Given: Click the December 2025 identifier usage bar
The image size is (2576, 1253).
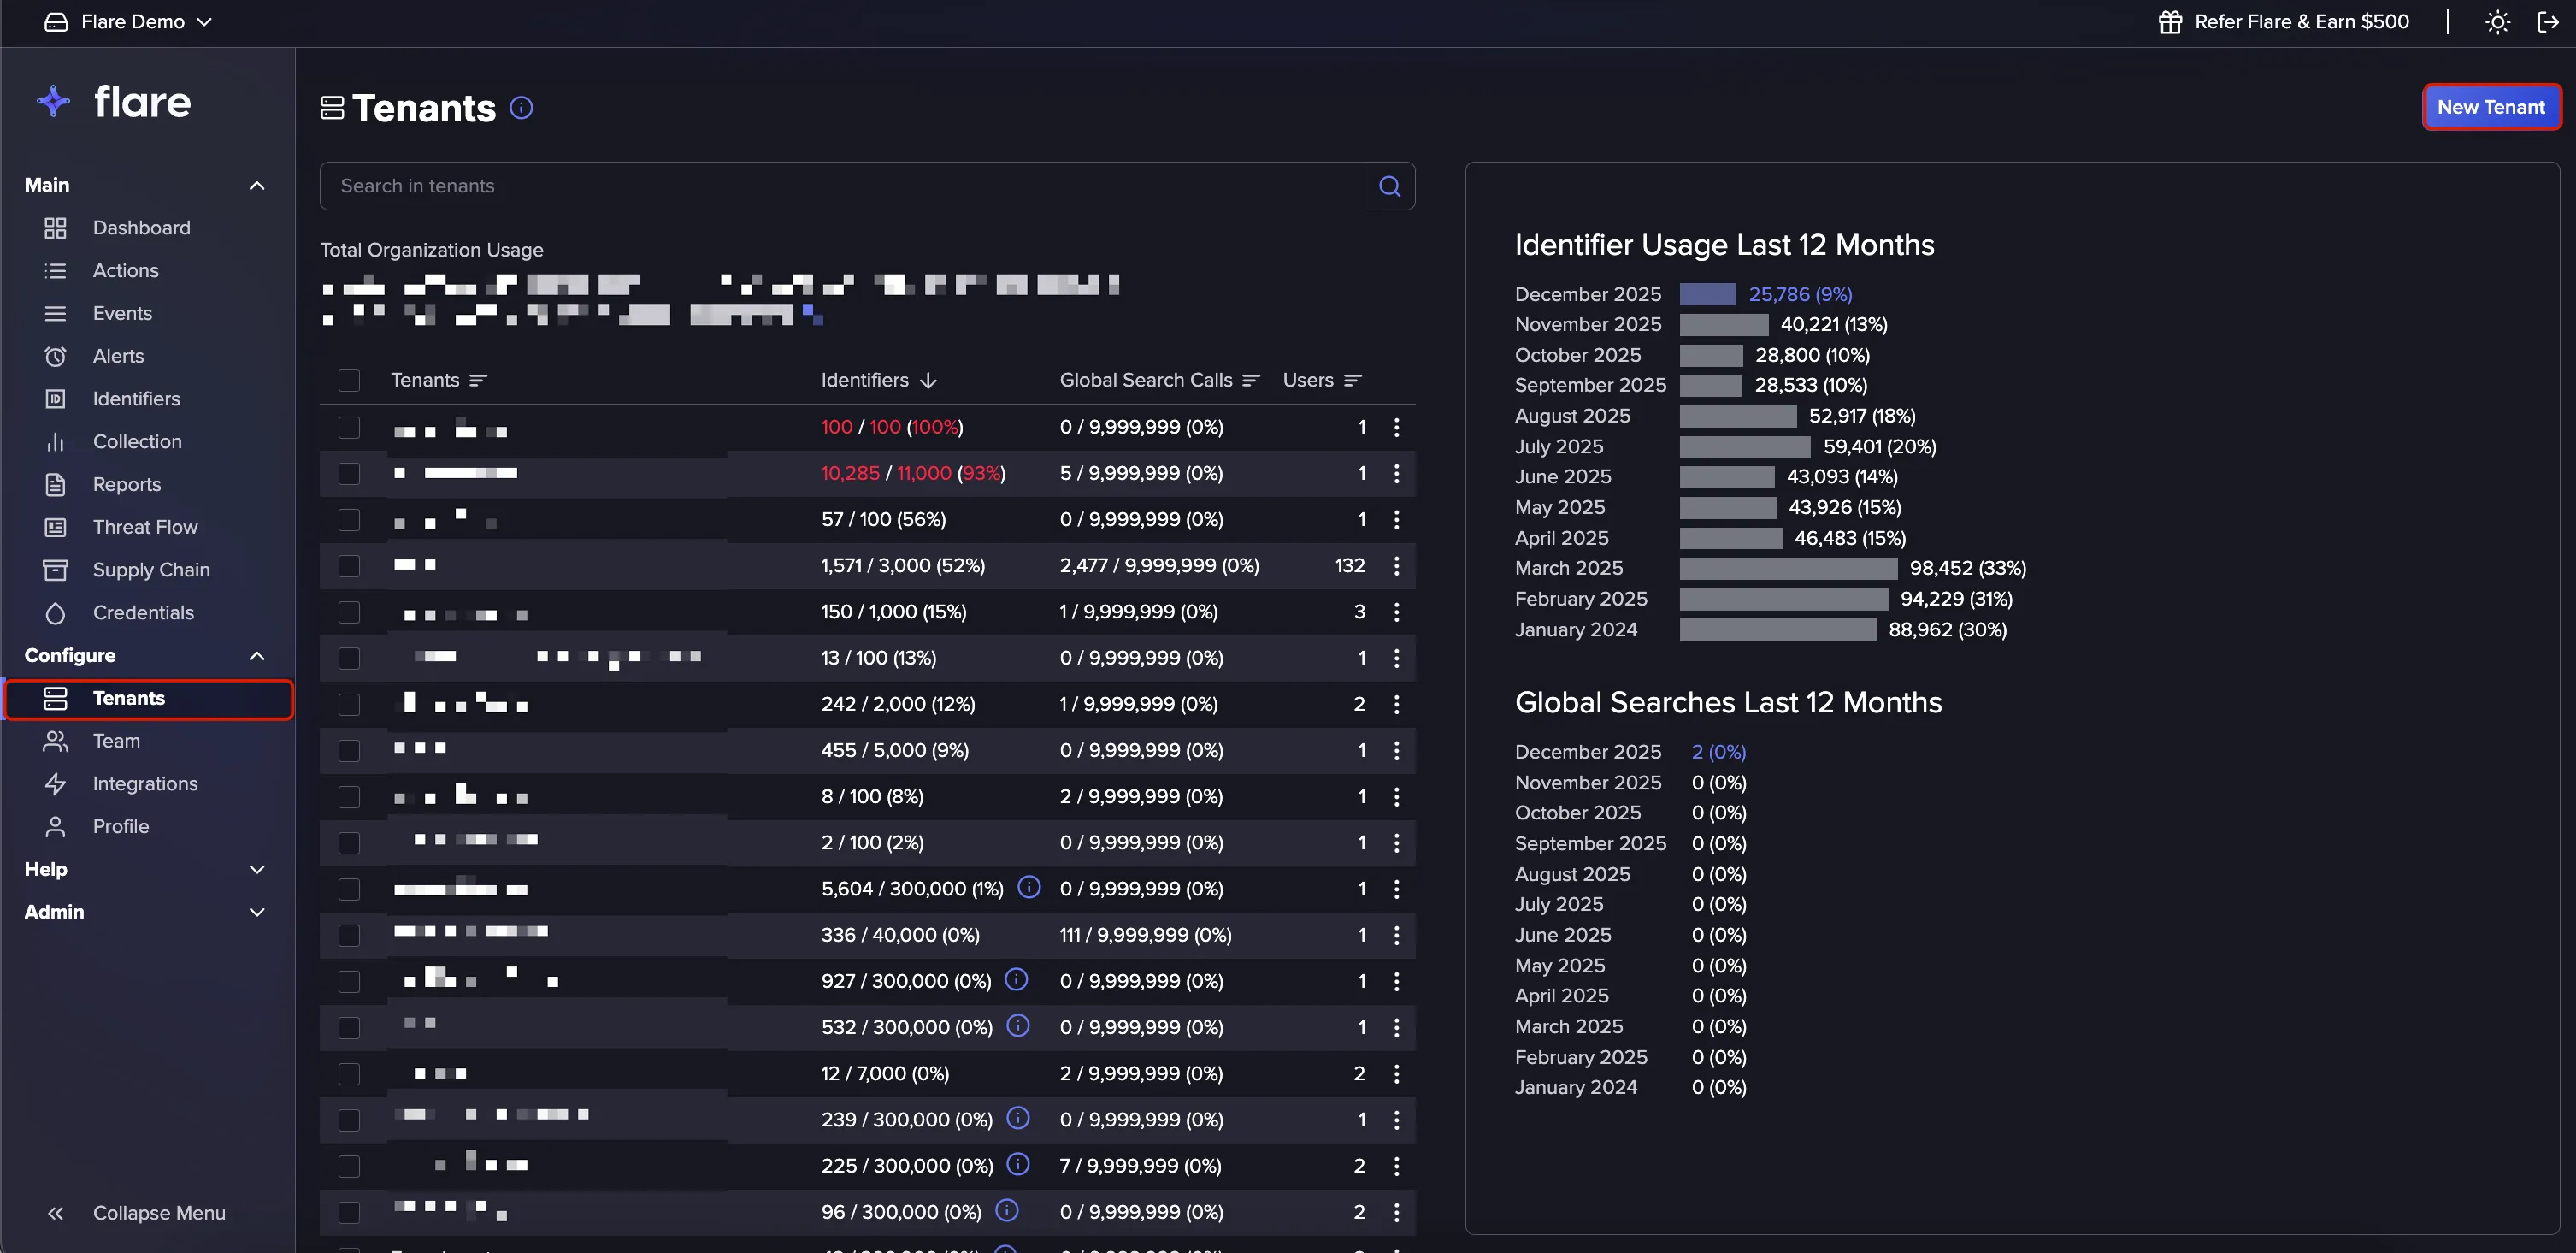Looking at the screenshot, I should tap(1707, 295).
